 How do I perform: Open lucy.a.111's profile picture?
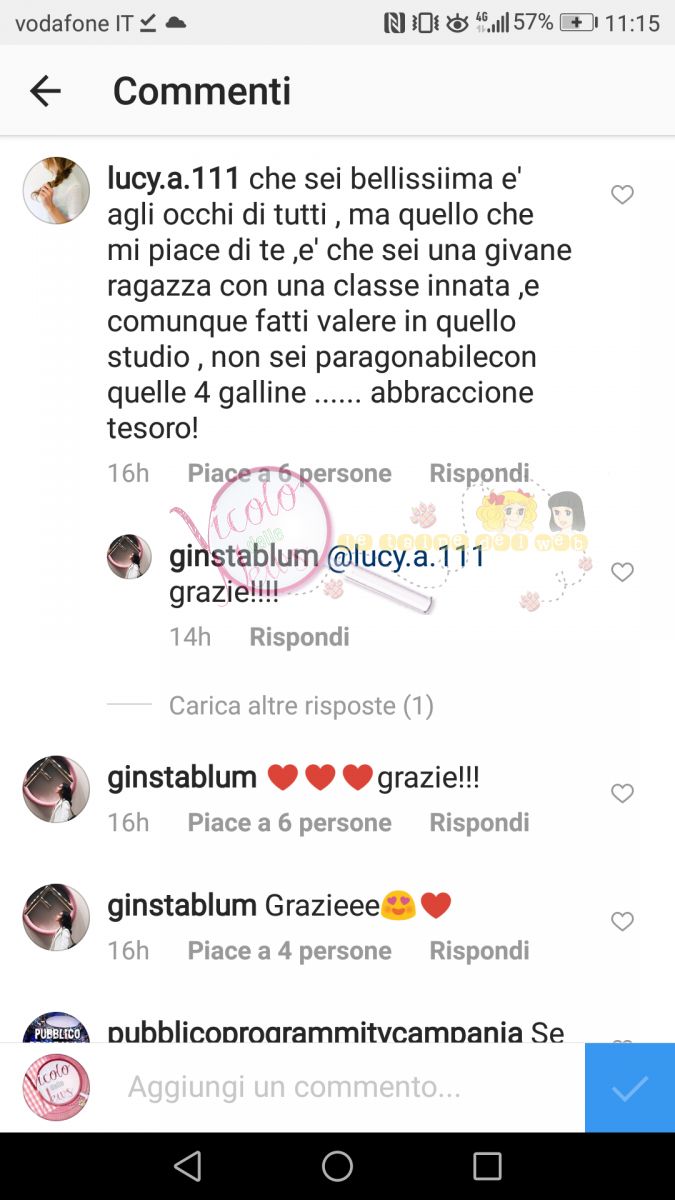56,190
